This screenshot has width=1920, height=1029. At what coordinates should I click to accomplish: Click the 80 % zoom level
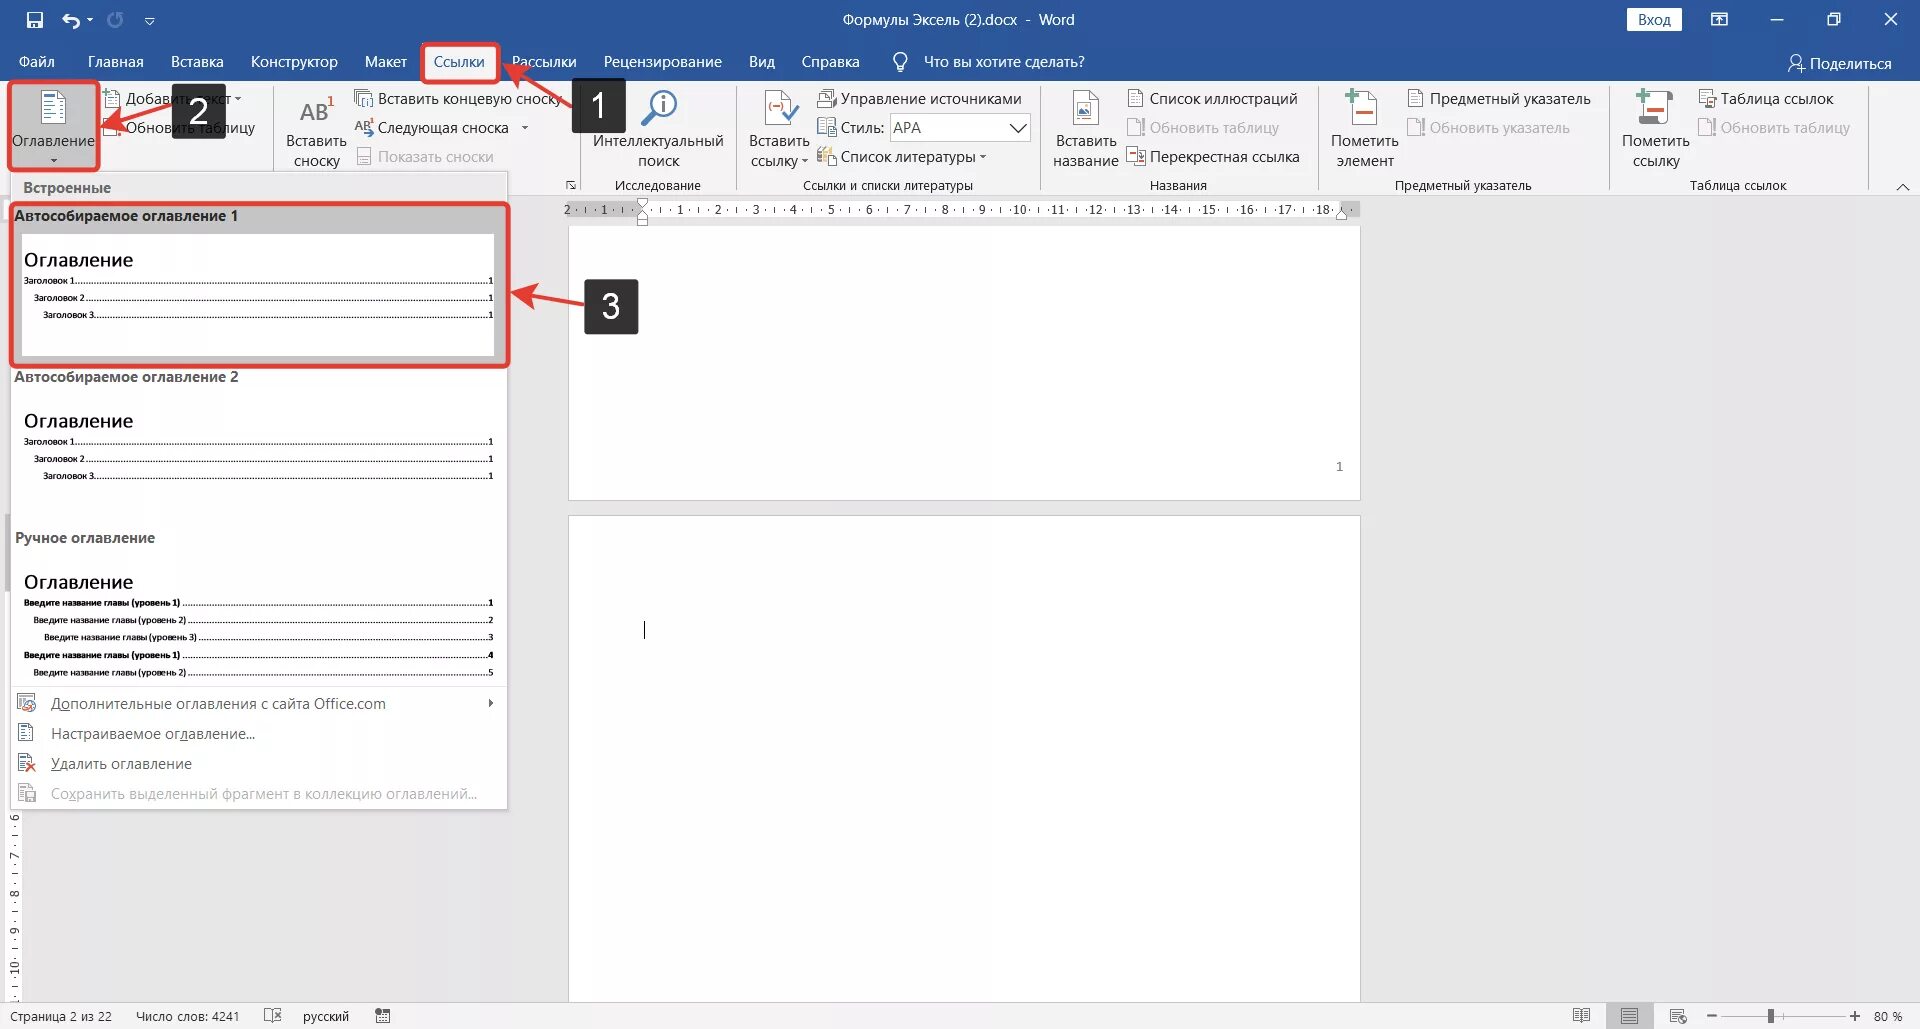pyautogui.click(x=1888, y=1016)
